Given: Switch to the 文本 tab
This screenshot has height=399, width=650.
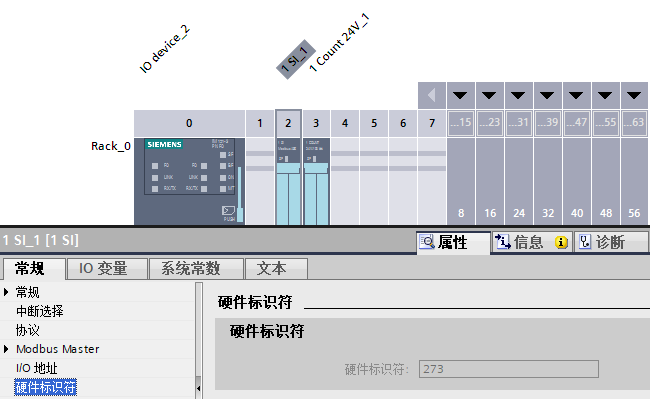Looking at the screenshot, I should point(276,269).
